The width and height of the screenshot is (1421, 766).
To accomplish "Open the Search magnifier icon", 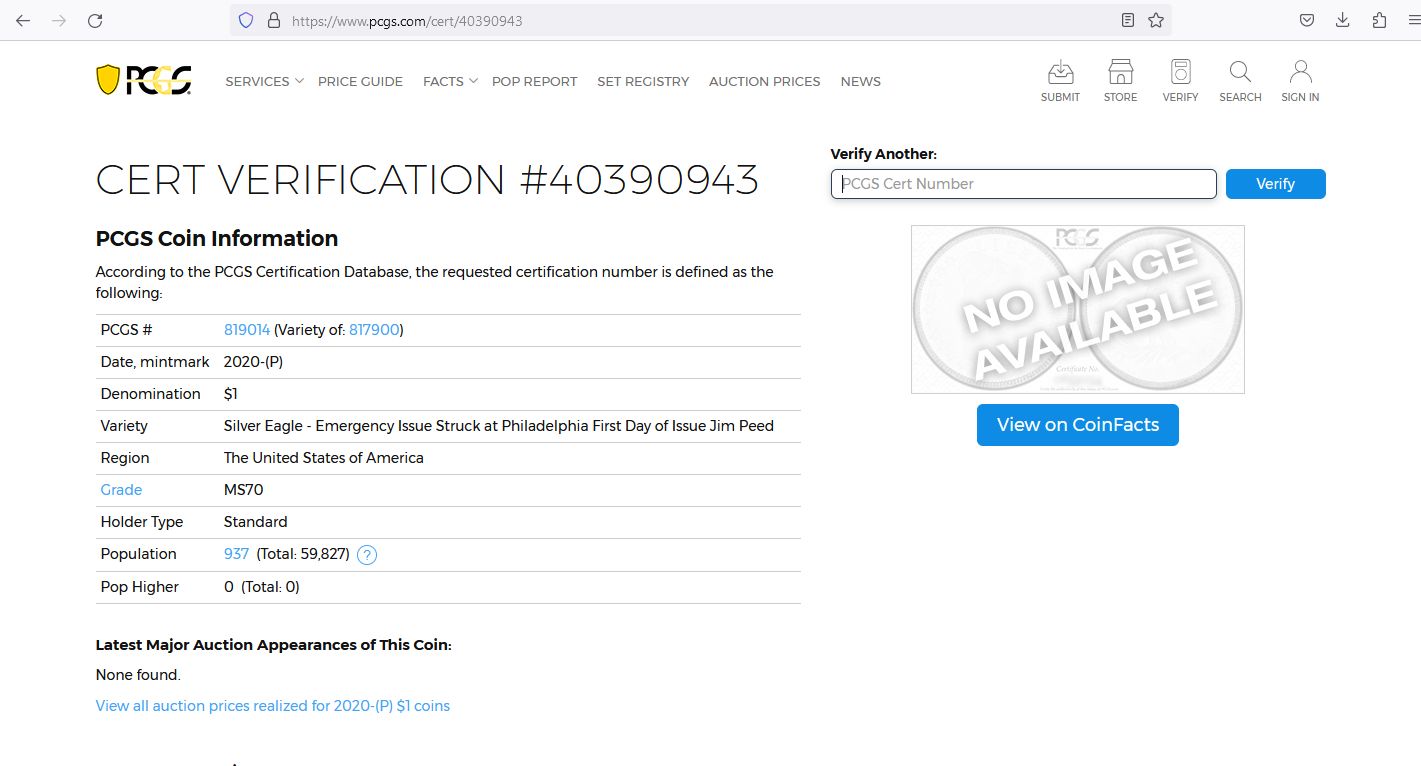I will [1240, 81].
